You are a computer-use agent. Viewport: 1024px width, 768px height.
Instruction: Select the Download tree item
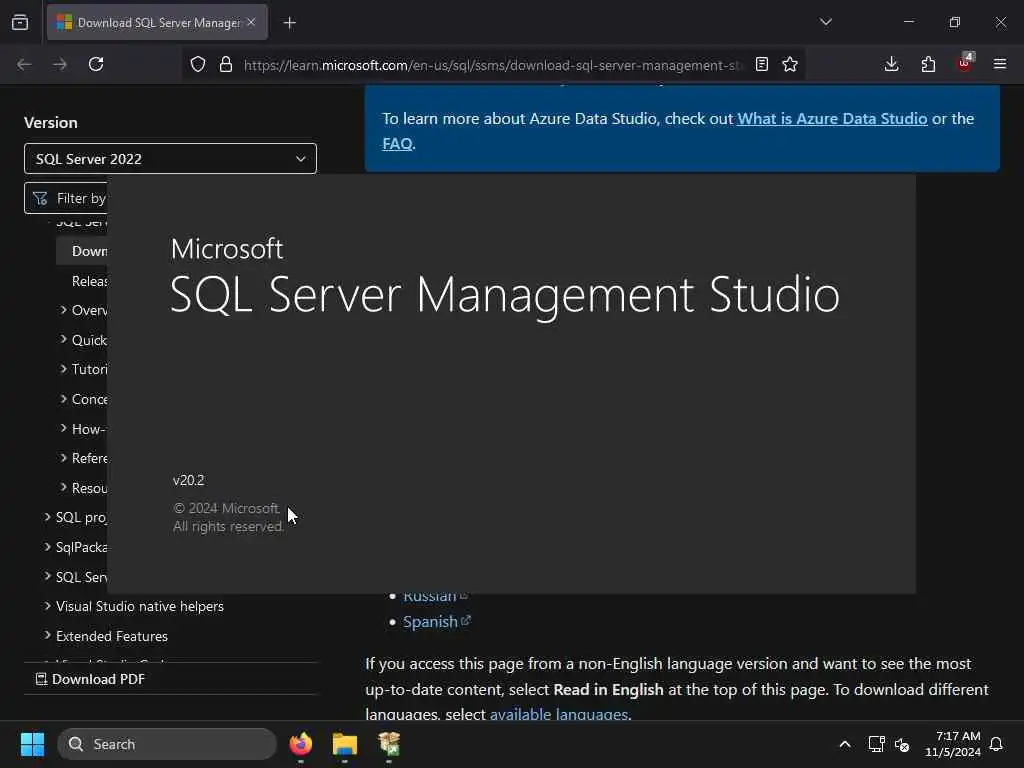tap(82, 251)
